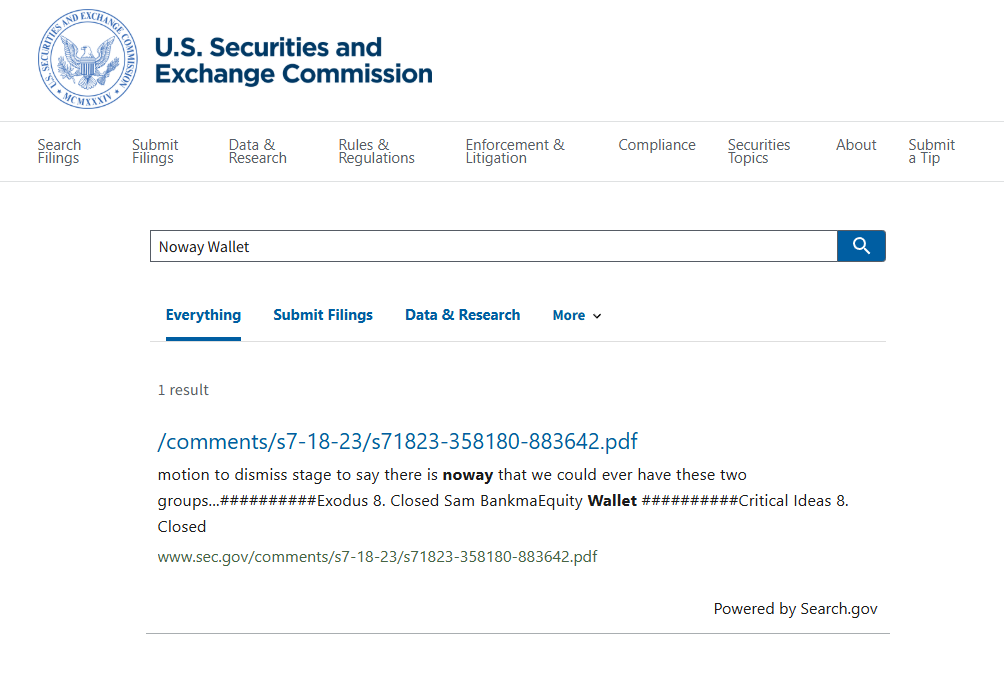1004x695 pixels.
Task: Open the Compliance menu
Action: [656, 145]
